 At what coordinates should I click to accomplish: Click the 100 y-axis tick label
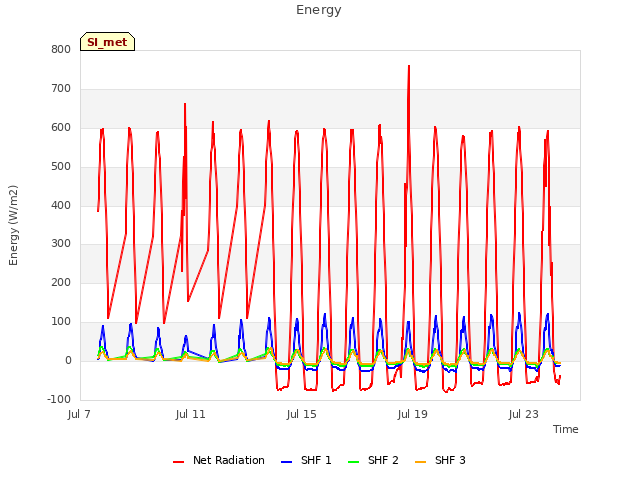[x=61, y=322]
